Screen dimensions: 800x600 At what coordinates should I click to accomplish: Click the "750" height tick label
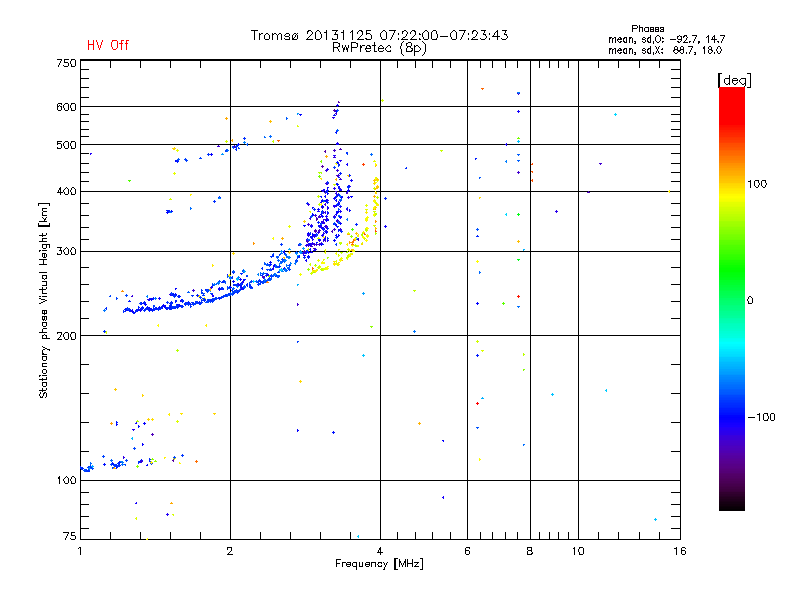click(66, 63)
